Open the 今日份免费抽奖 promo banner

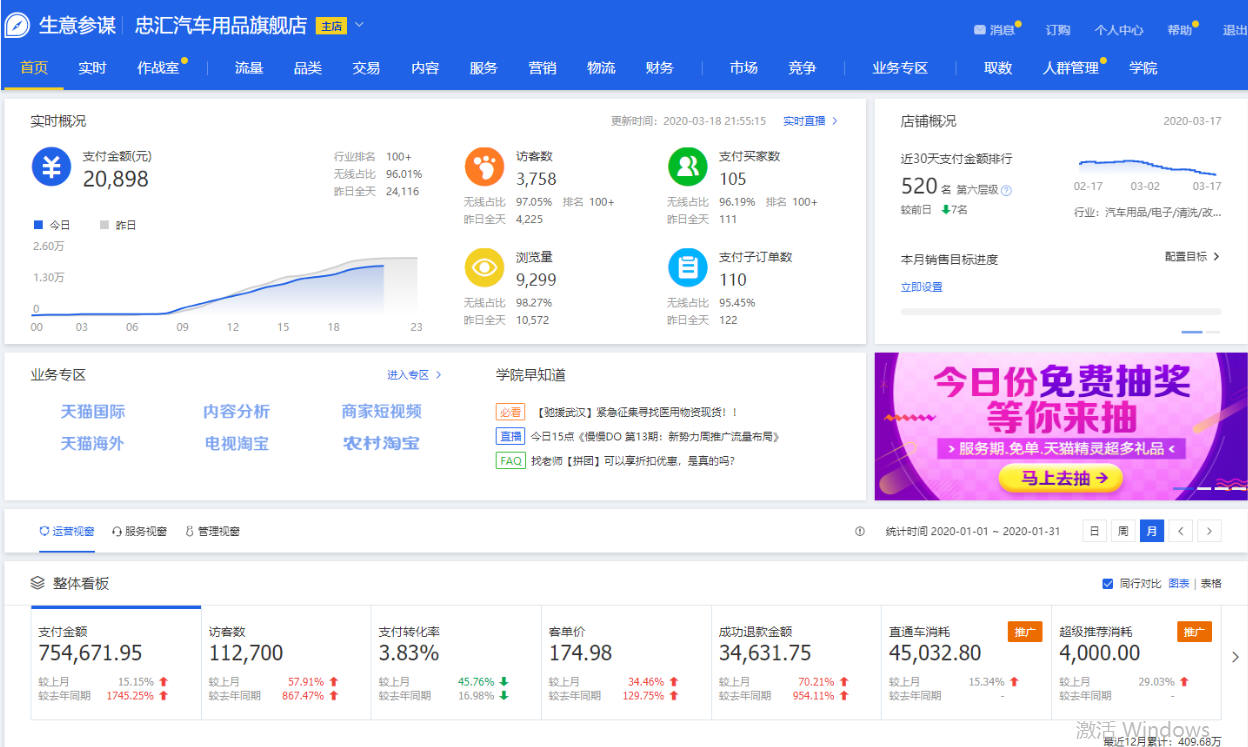(1061, 426)
